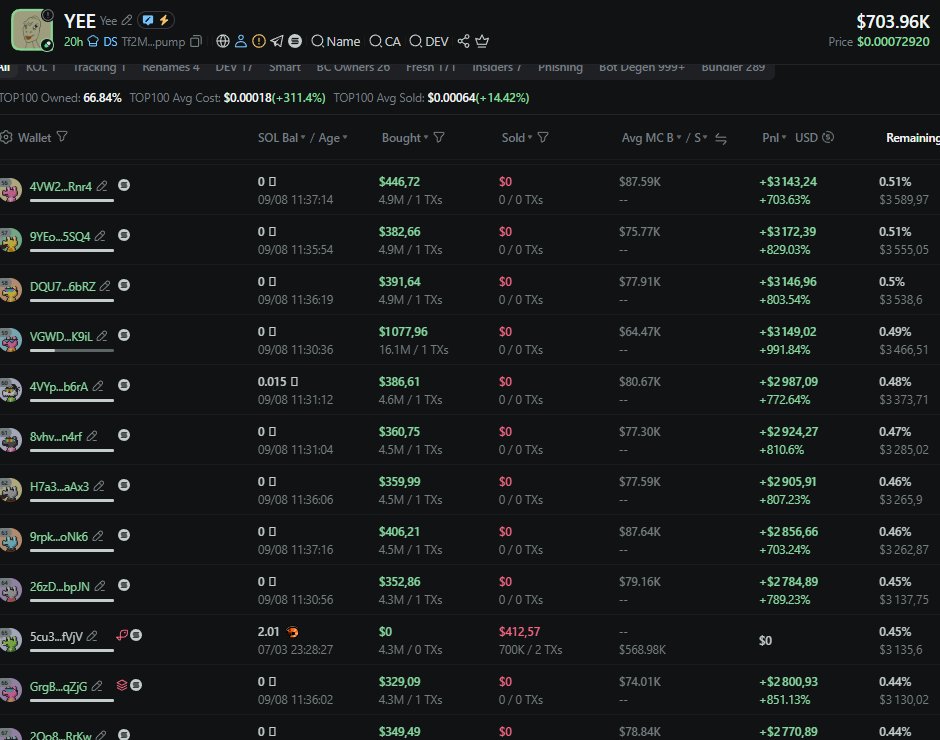
Task: Click coin icon next to DQU7...6bRZ
Action: 124,285
